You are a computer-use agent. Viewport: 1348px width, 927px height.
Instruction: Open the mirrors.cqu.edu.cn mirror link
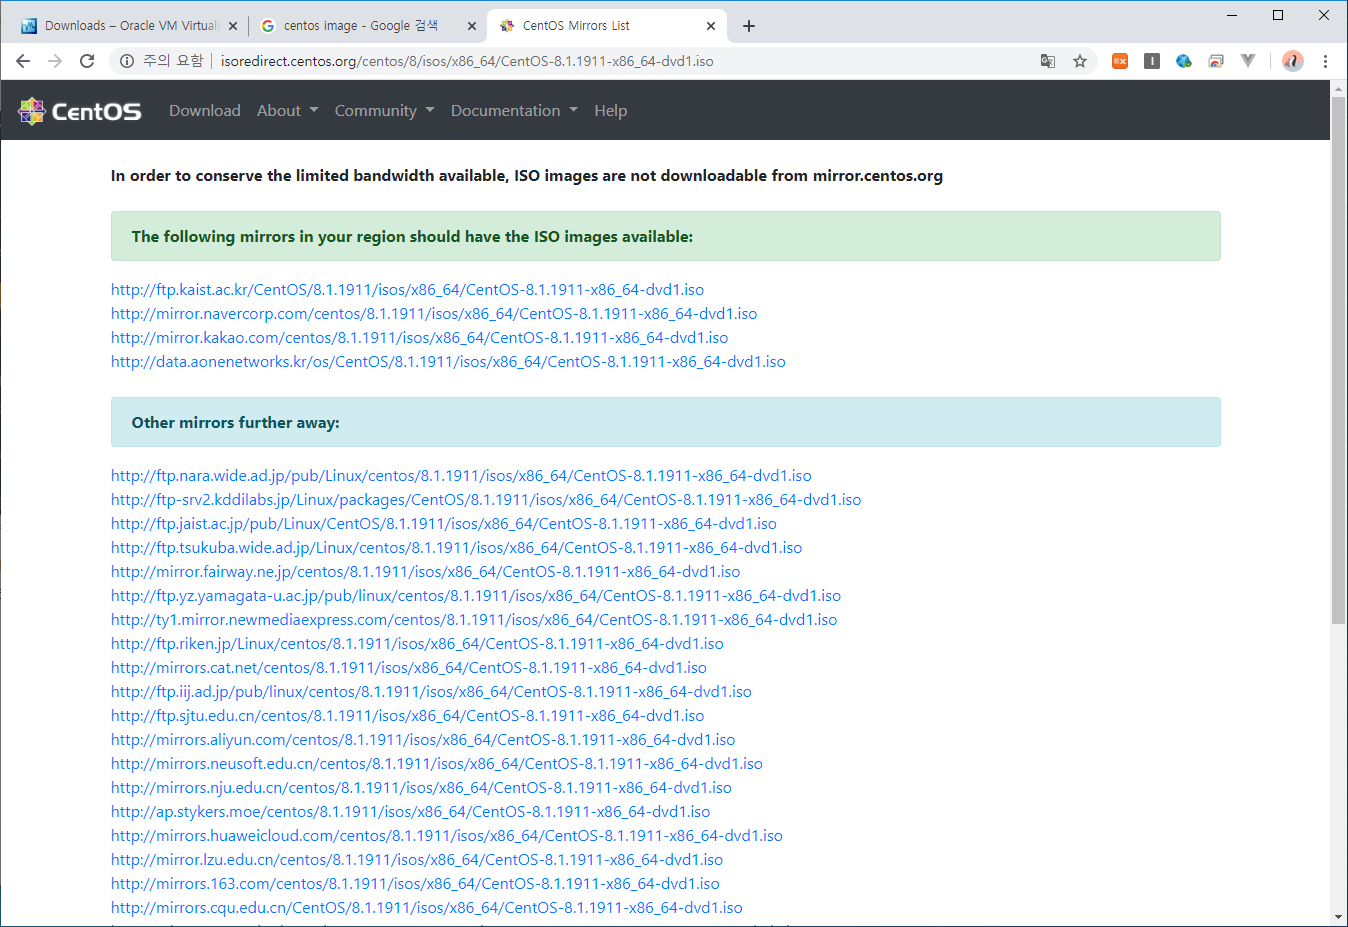point(427,908)
